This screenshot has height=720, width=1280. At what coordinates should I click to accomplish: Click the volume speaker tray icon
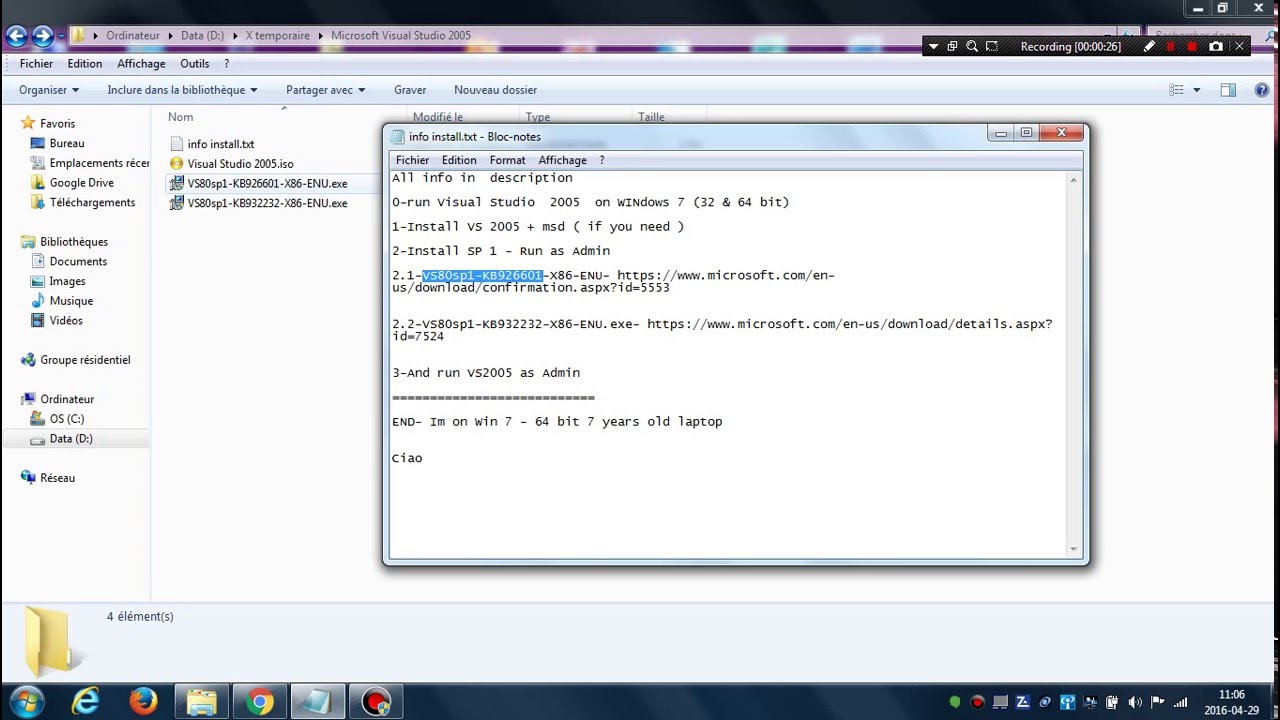coord(1135,702)
